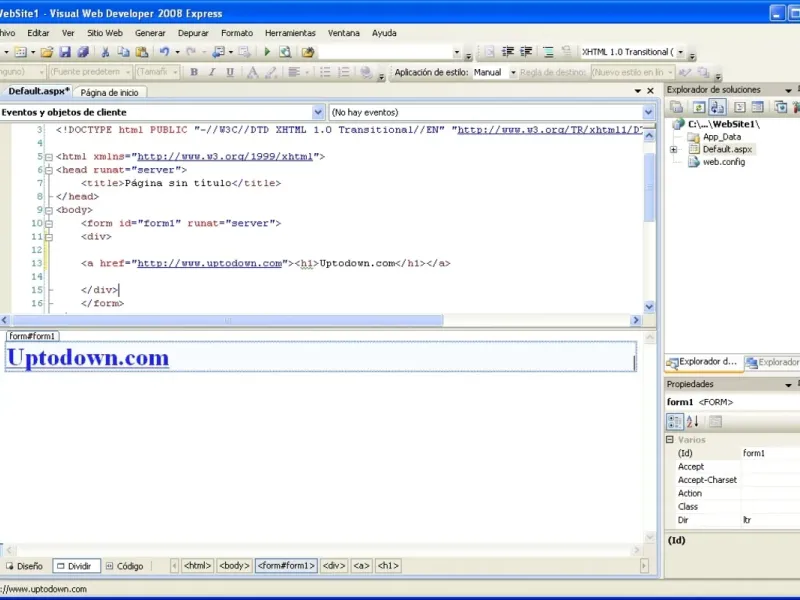
Task: Paste from clipboard using the Paste icon
Action: pos(141,52)
